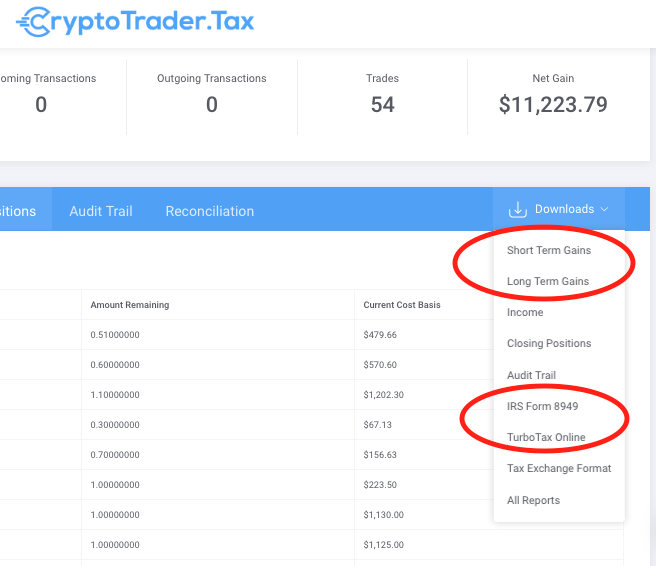Screen dimensions: 656x566
Task: Switch to the Reconciliation tab
Action: tap(210, 211)
